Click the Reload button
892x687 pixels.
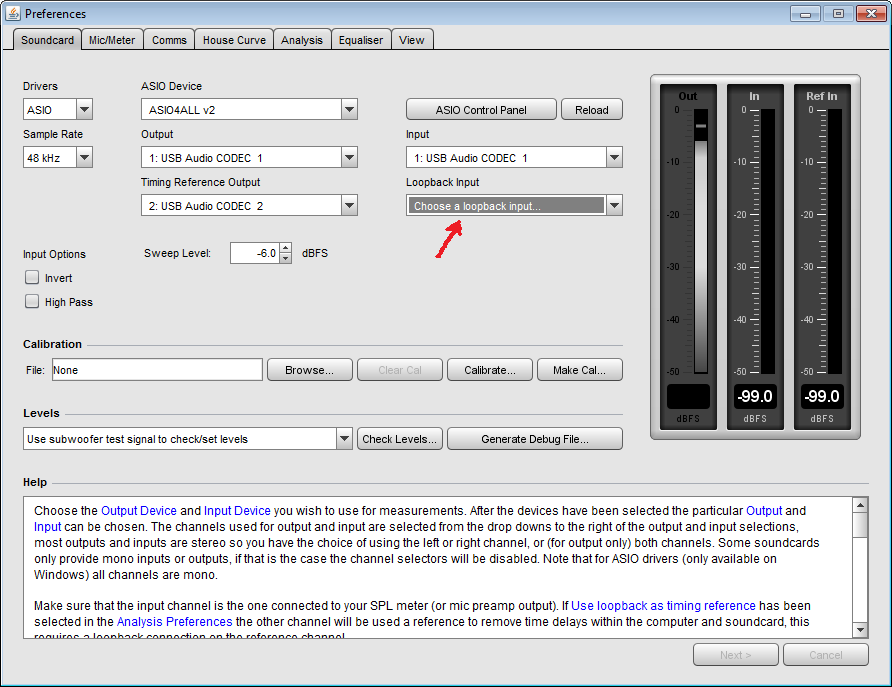(592, 109)
